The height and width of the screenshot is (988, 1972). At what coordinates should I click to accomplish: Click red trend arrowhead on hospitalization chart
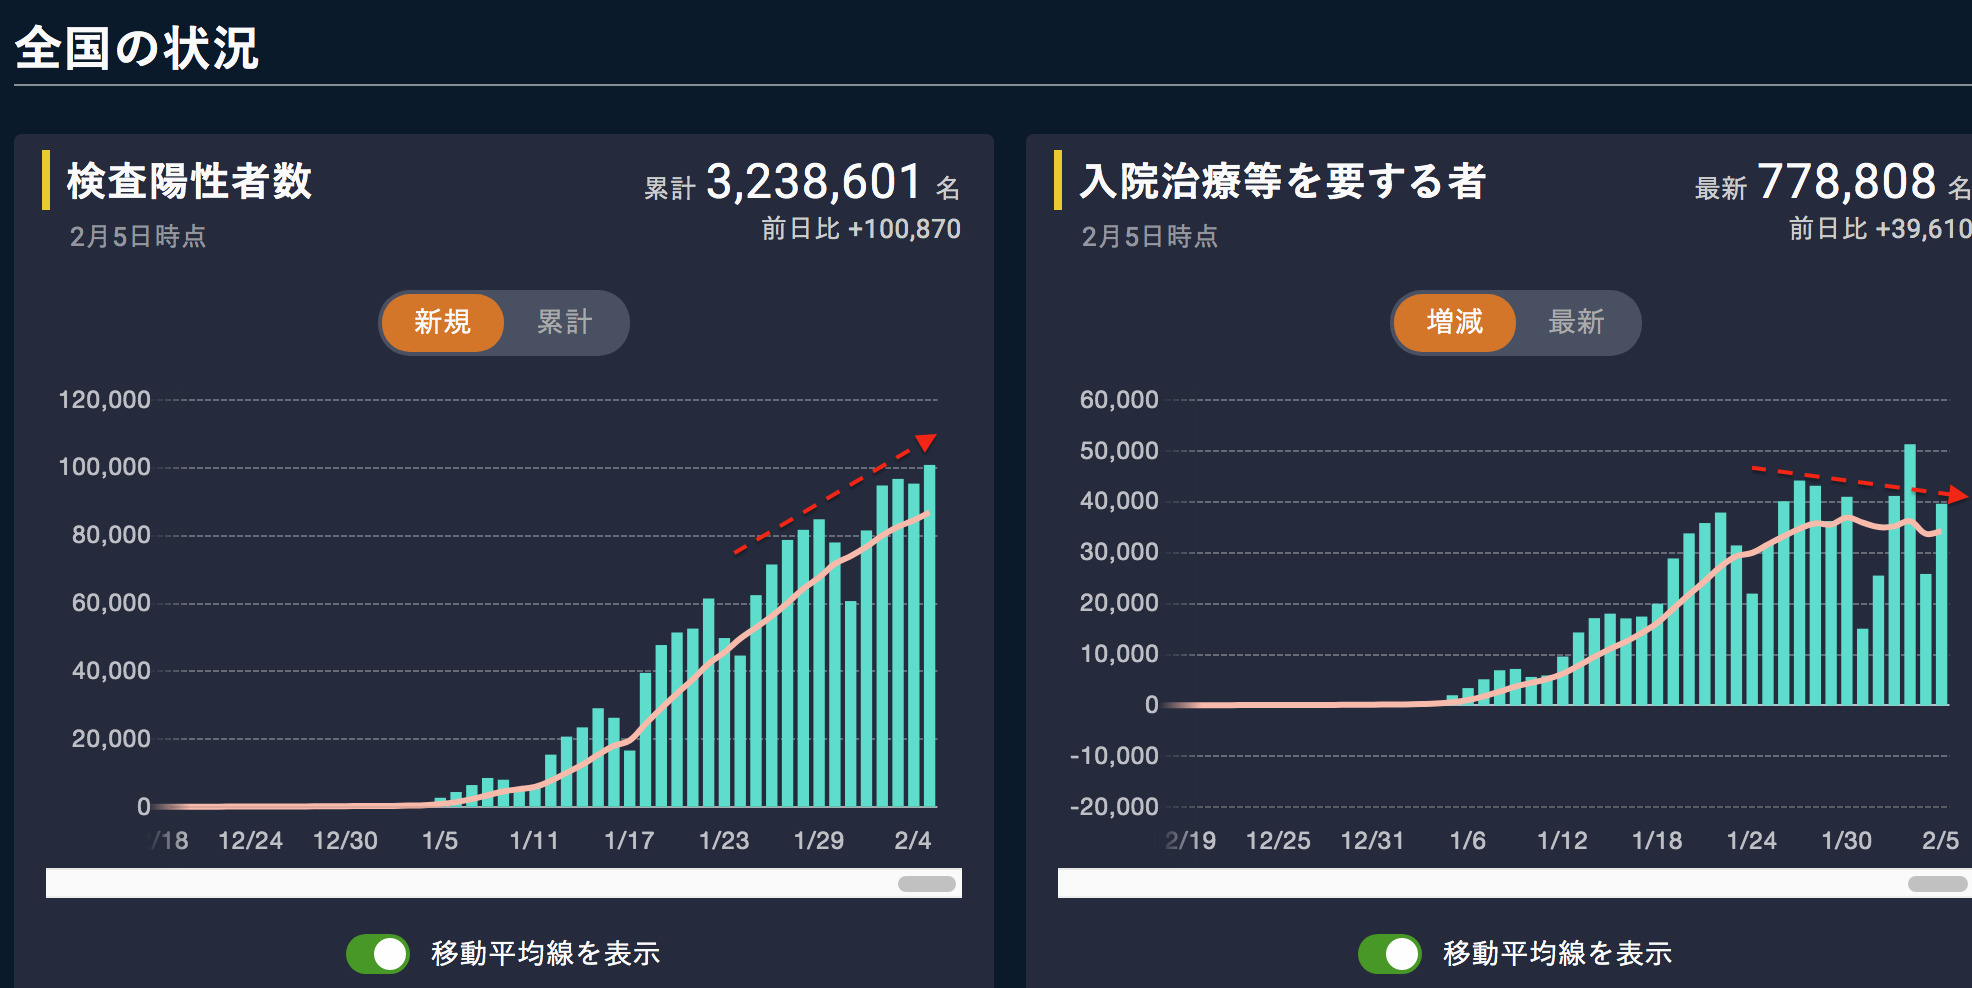(1958, 495)
